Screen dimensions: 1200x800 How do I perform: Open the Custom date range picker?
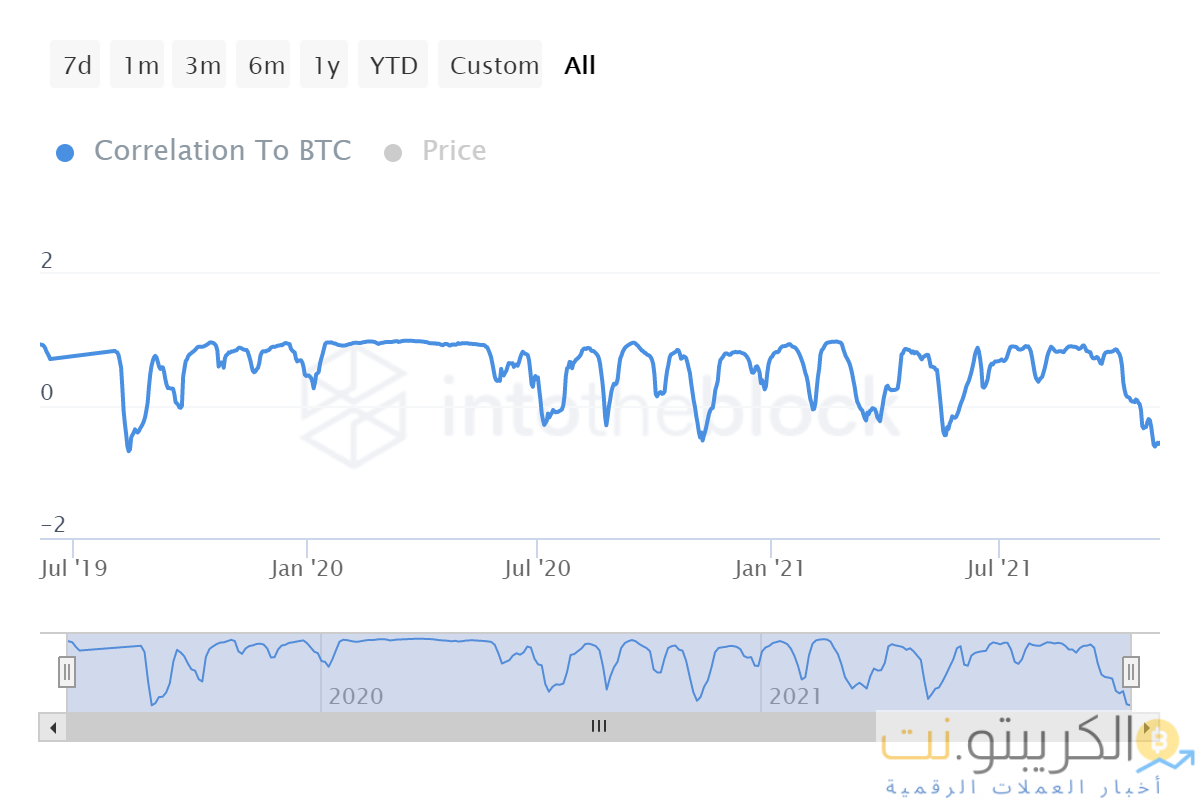tap(493, 66)
